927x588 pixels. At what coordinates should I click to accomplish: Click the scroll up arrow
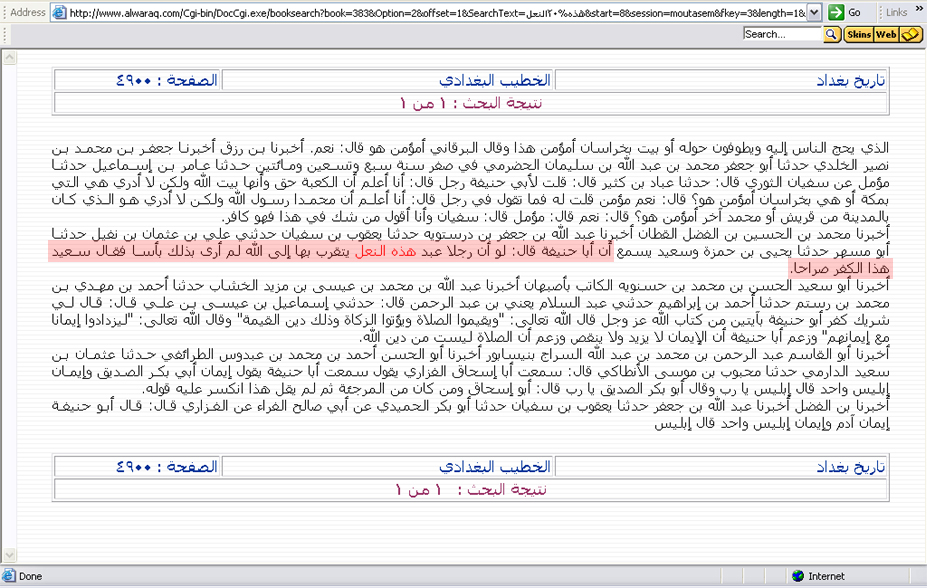[9, 57]
